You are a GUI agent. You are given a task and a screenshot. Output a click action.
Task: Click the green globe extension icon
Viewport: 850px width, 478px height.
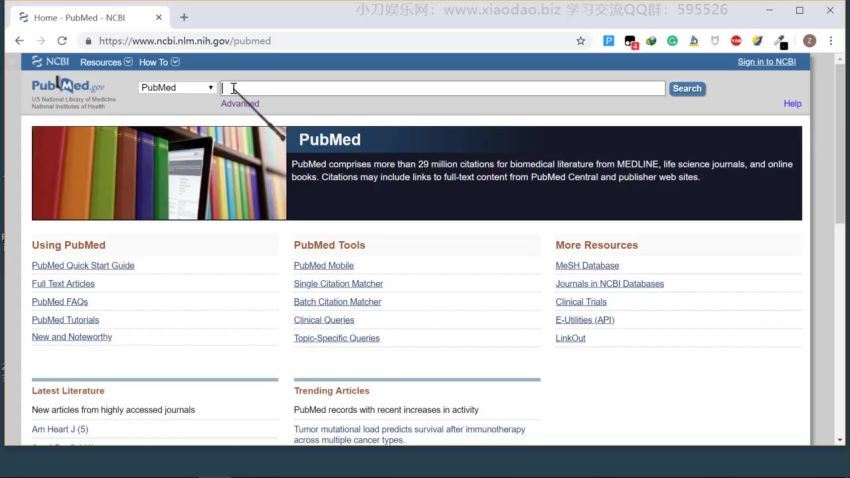click(651, 41)
